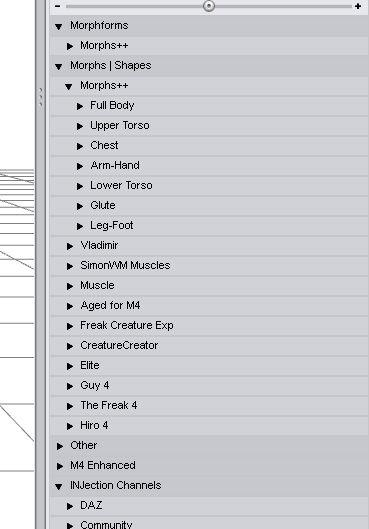Expand the Freak Creature Exp group

point(70,326)
